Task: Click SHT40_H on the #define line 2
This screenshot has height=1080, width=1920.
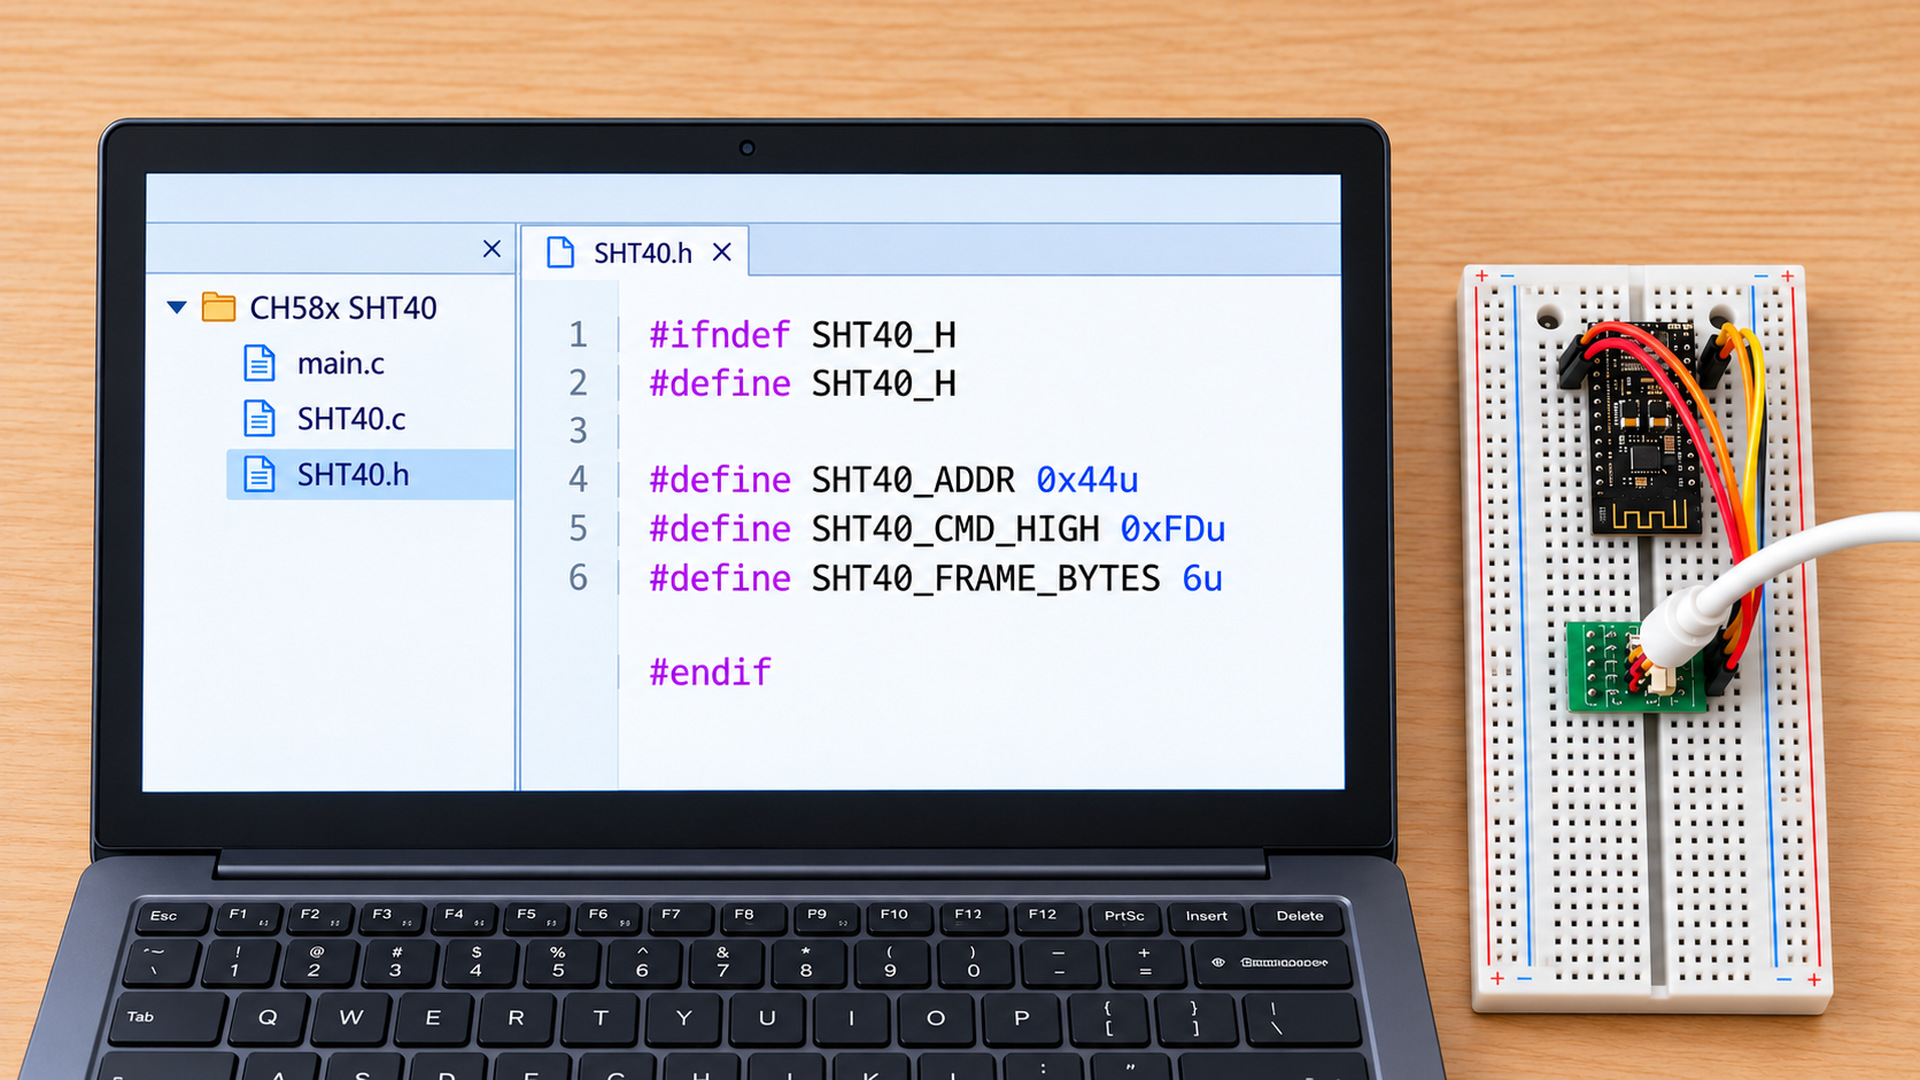Action: (x=884, y=383)
